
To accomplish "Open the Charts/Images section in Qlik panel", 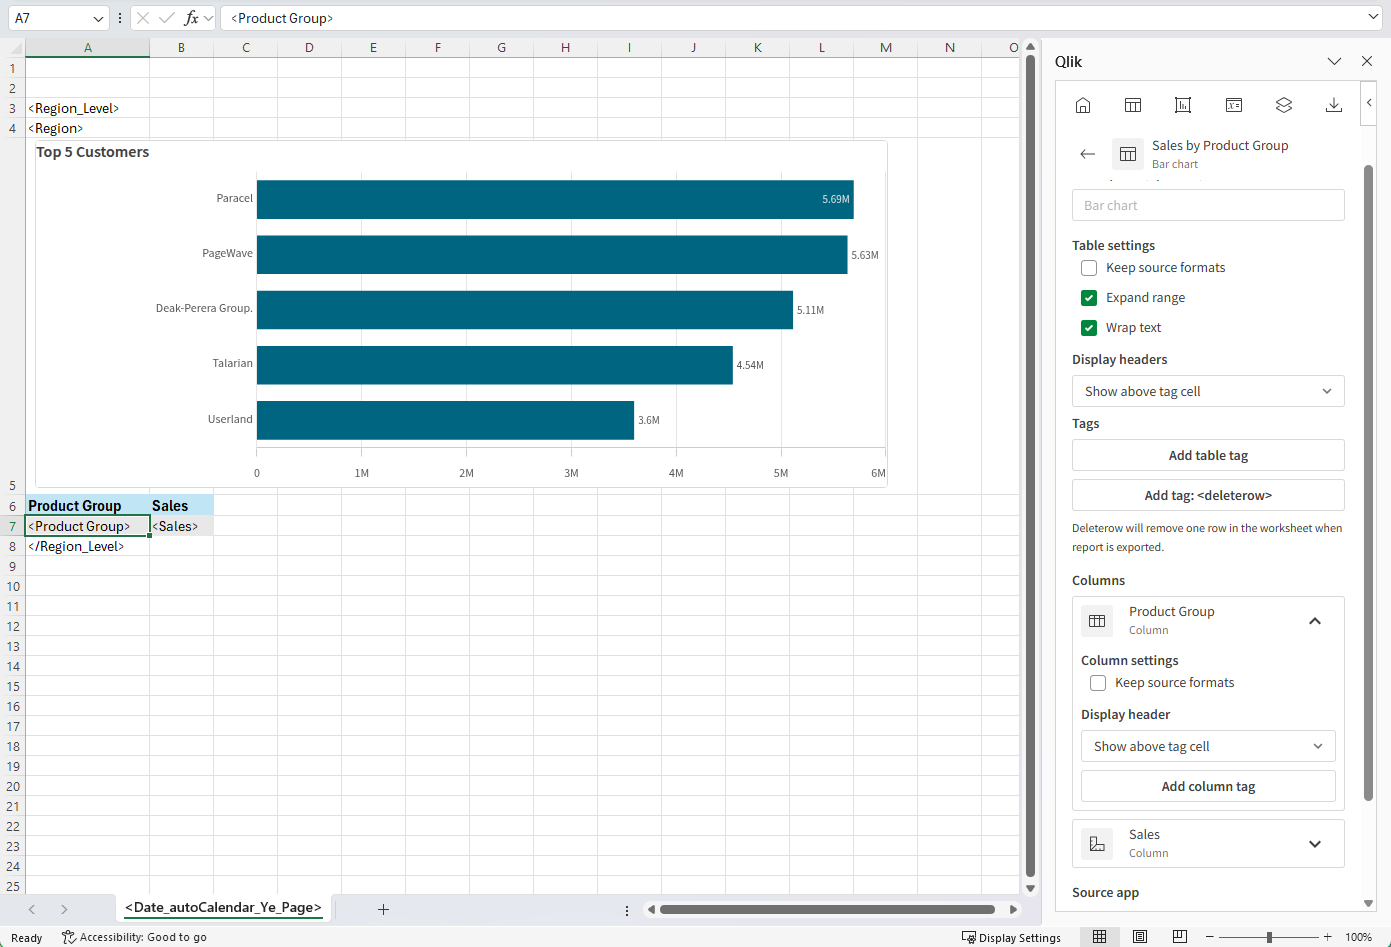I will [1183, 104].
